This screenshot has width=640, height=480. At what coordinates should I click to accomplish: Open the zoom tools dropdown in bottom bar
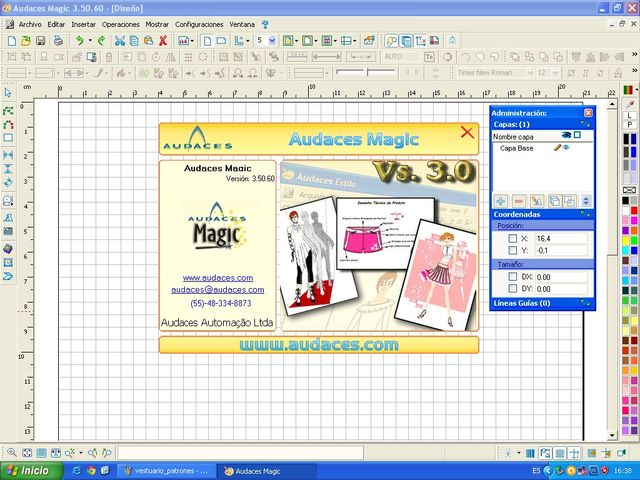pos(81,453)
